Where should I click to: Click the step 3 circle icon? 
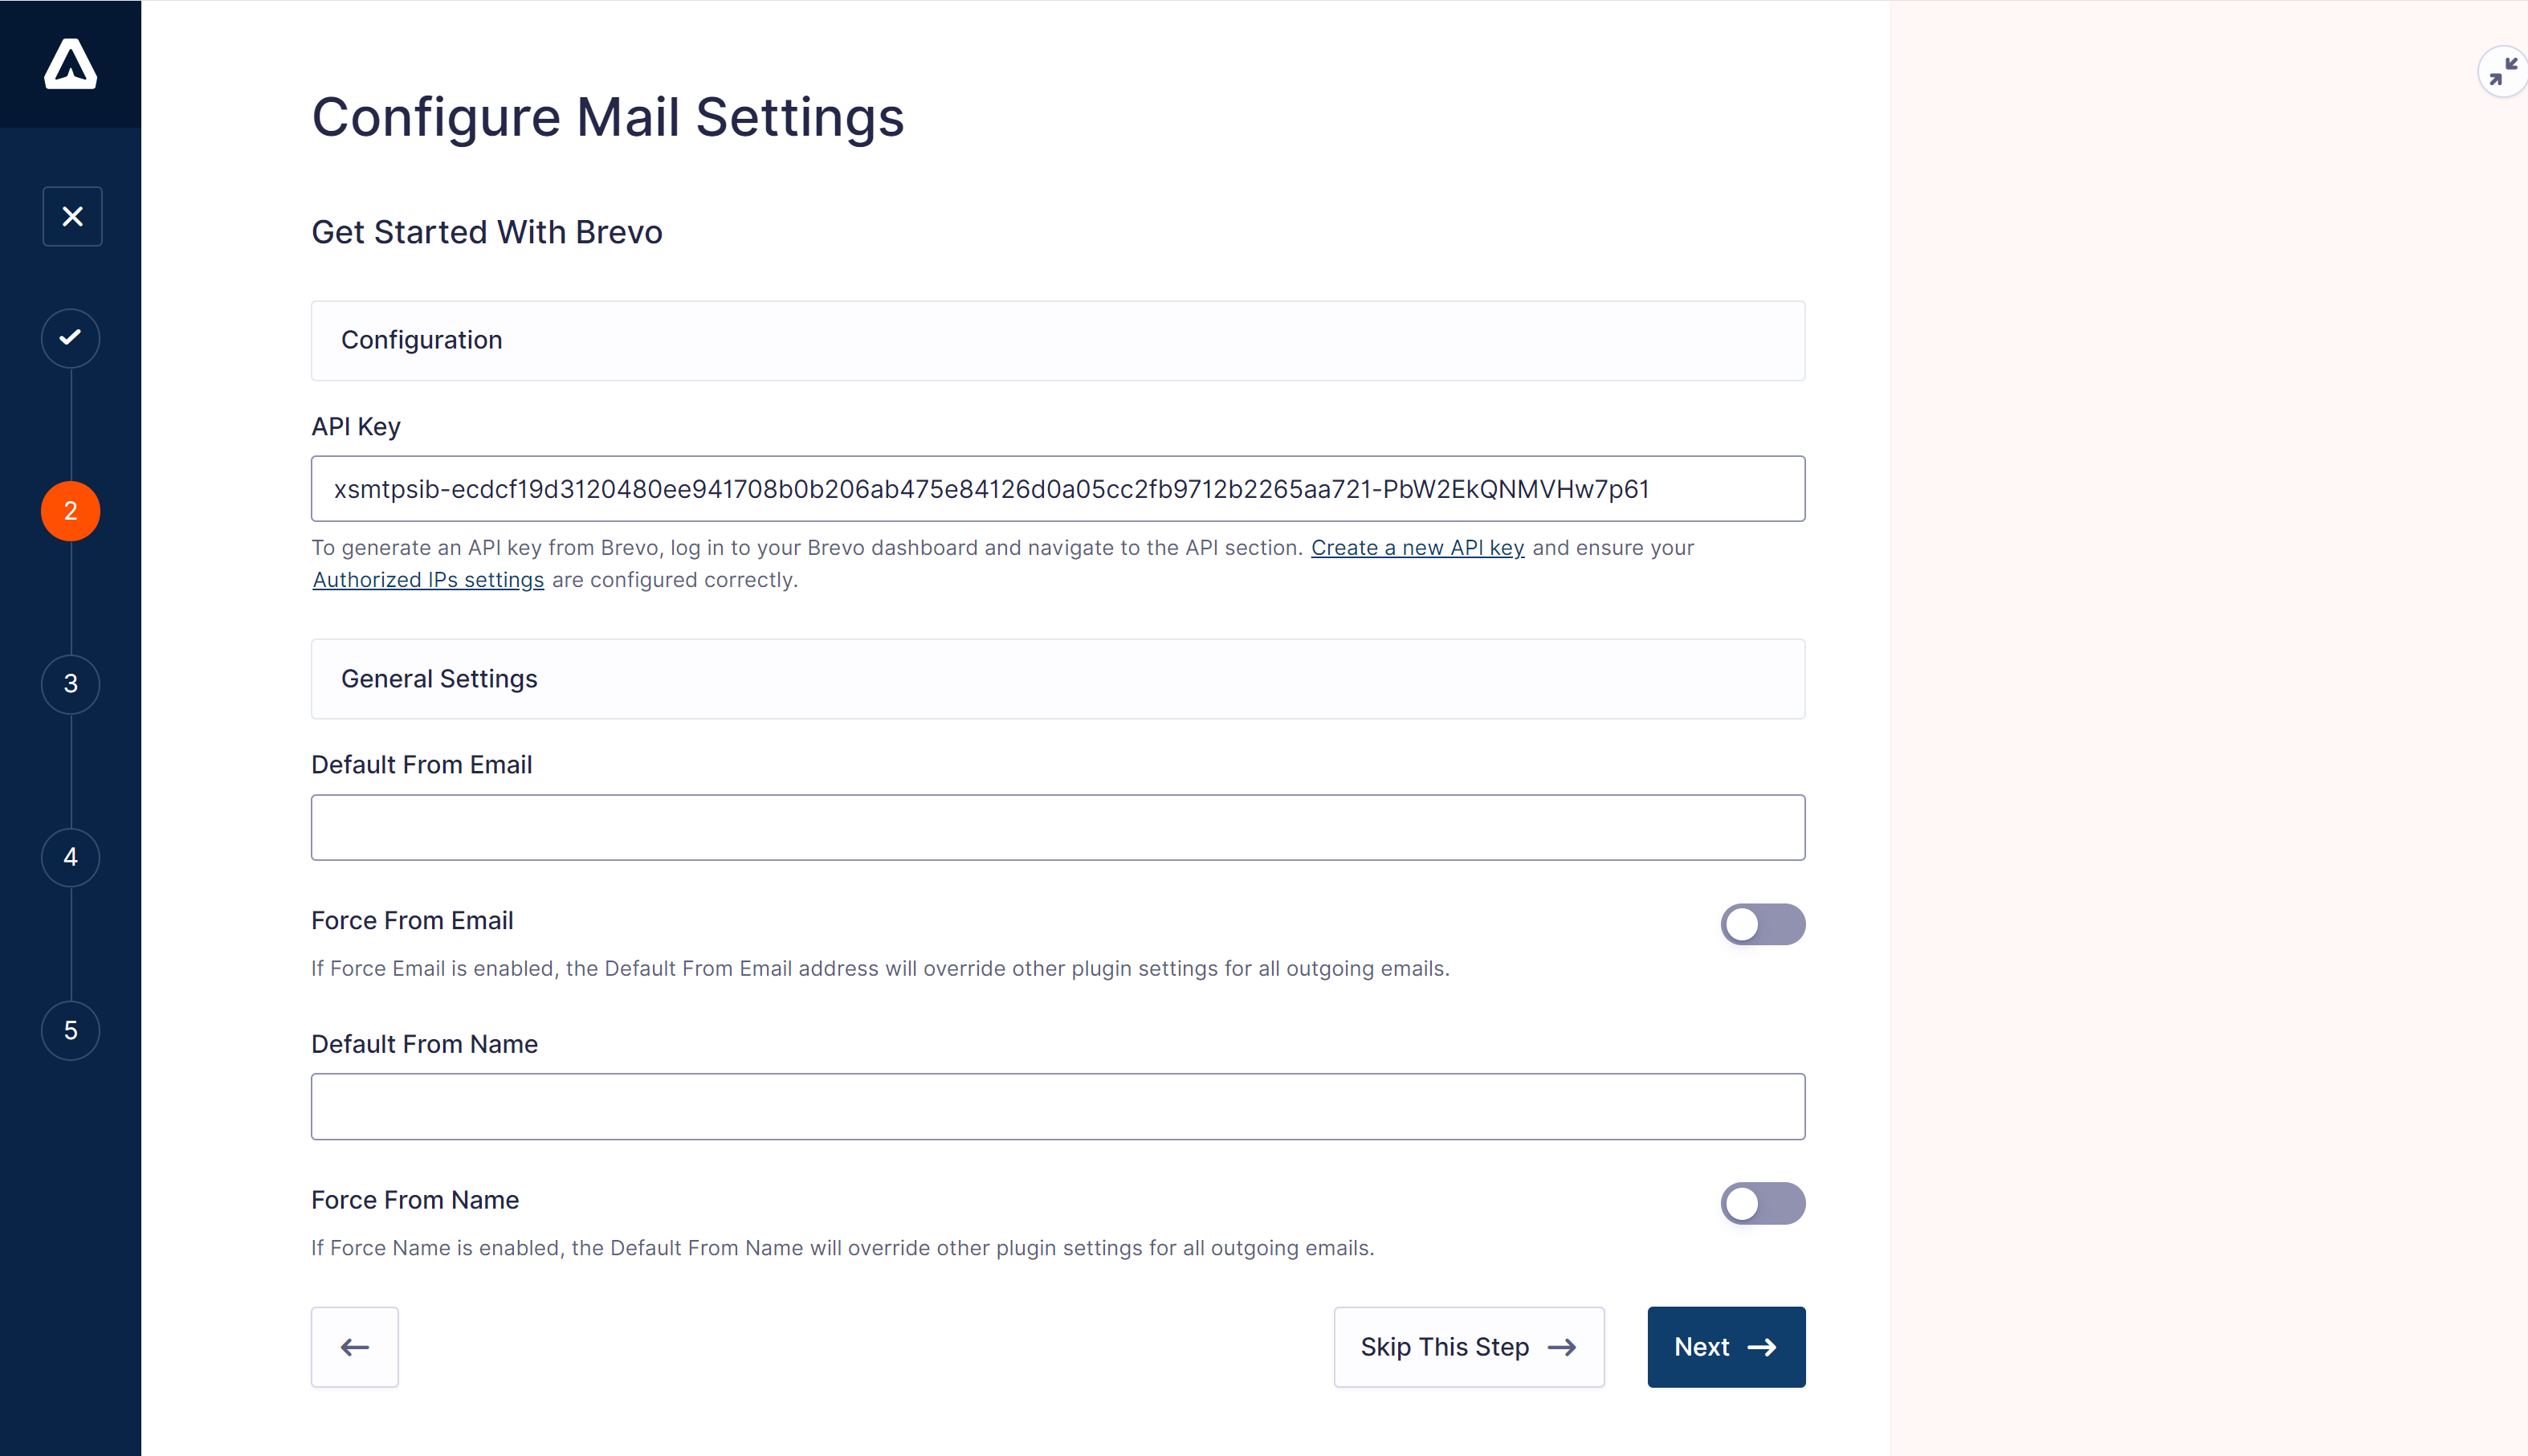69,683
